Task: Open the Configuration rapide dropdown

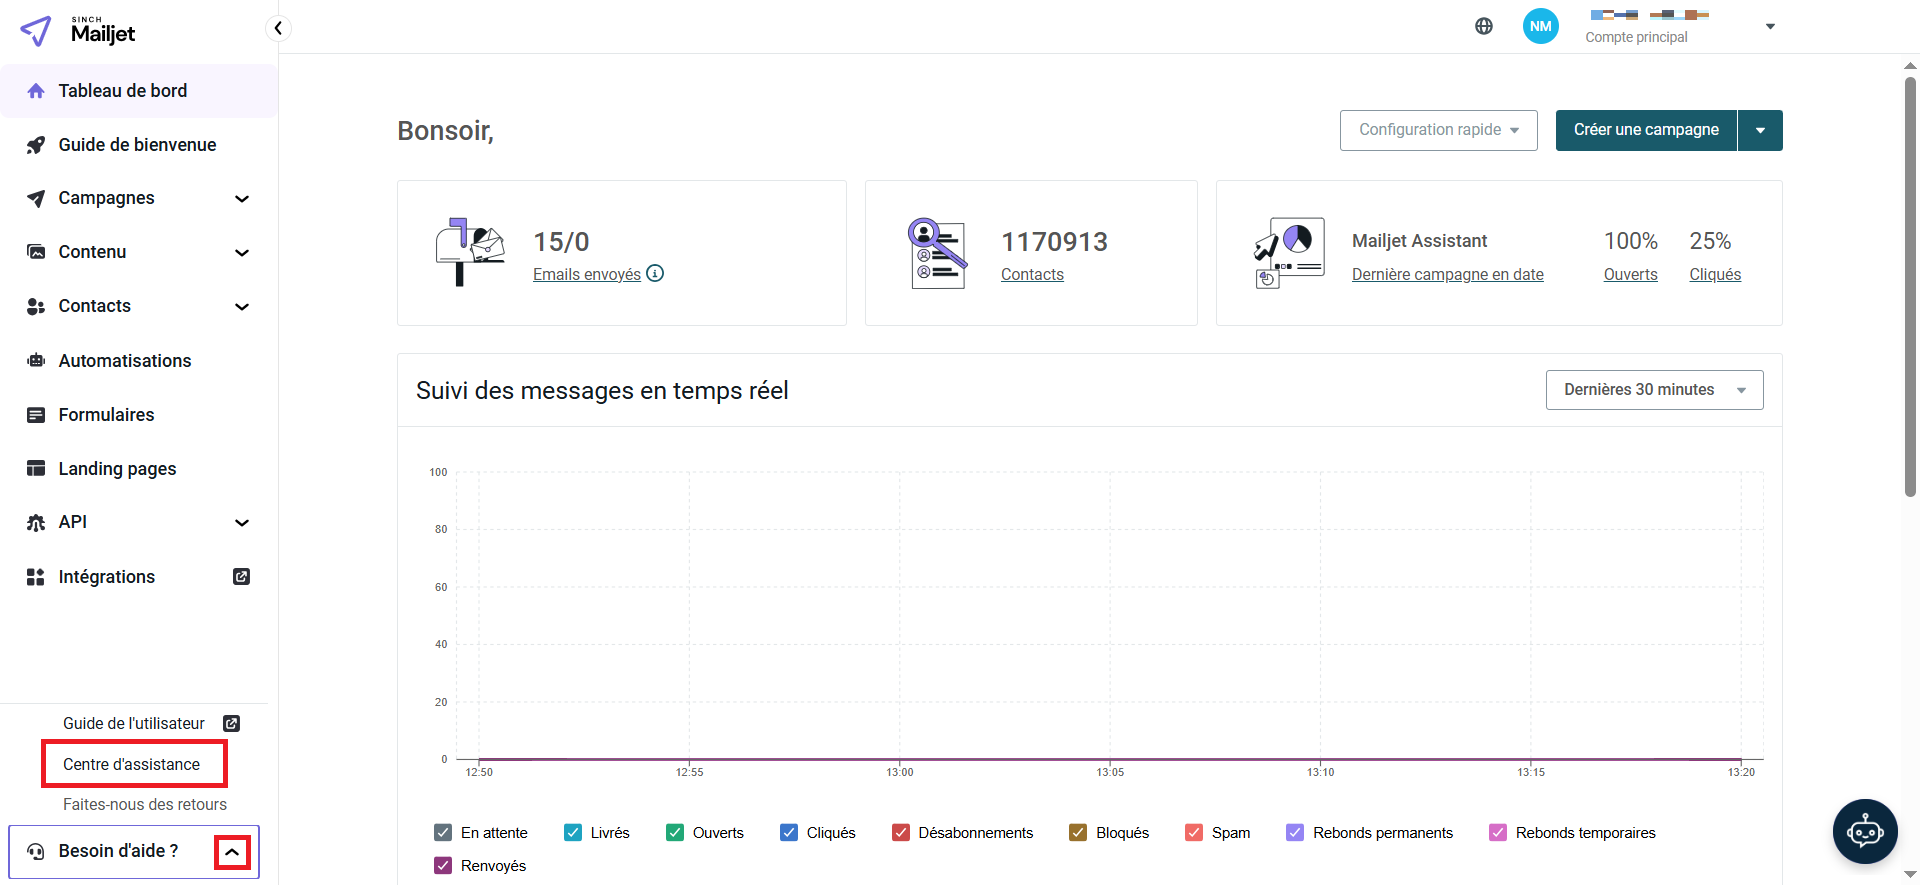Action: (1438, 130)
